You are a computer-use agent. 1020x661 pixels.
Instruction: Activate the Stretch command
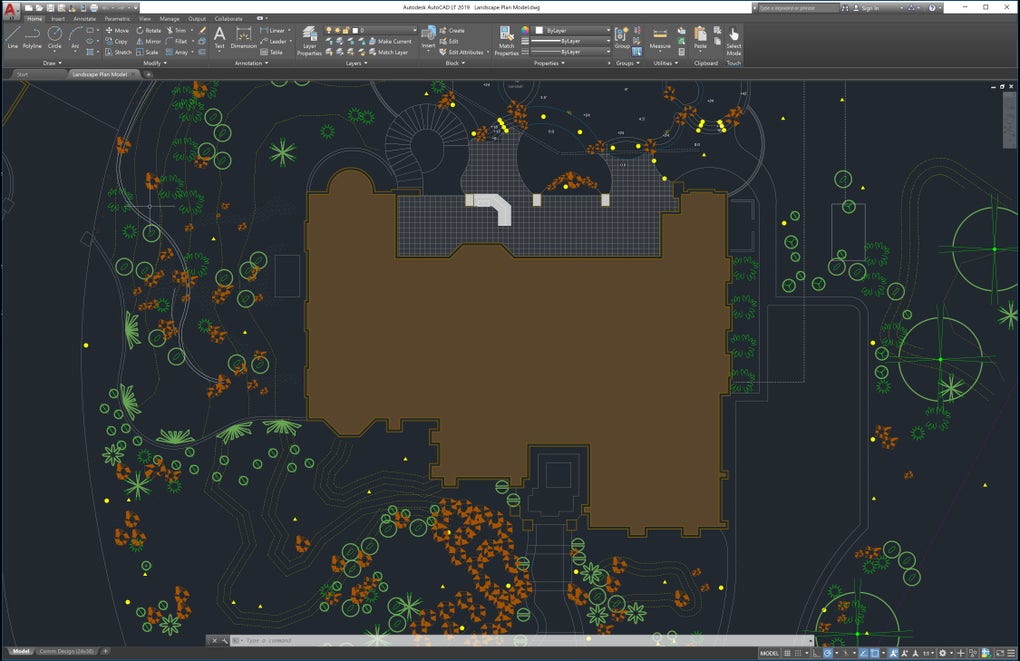(118, 52)
